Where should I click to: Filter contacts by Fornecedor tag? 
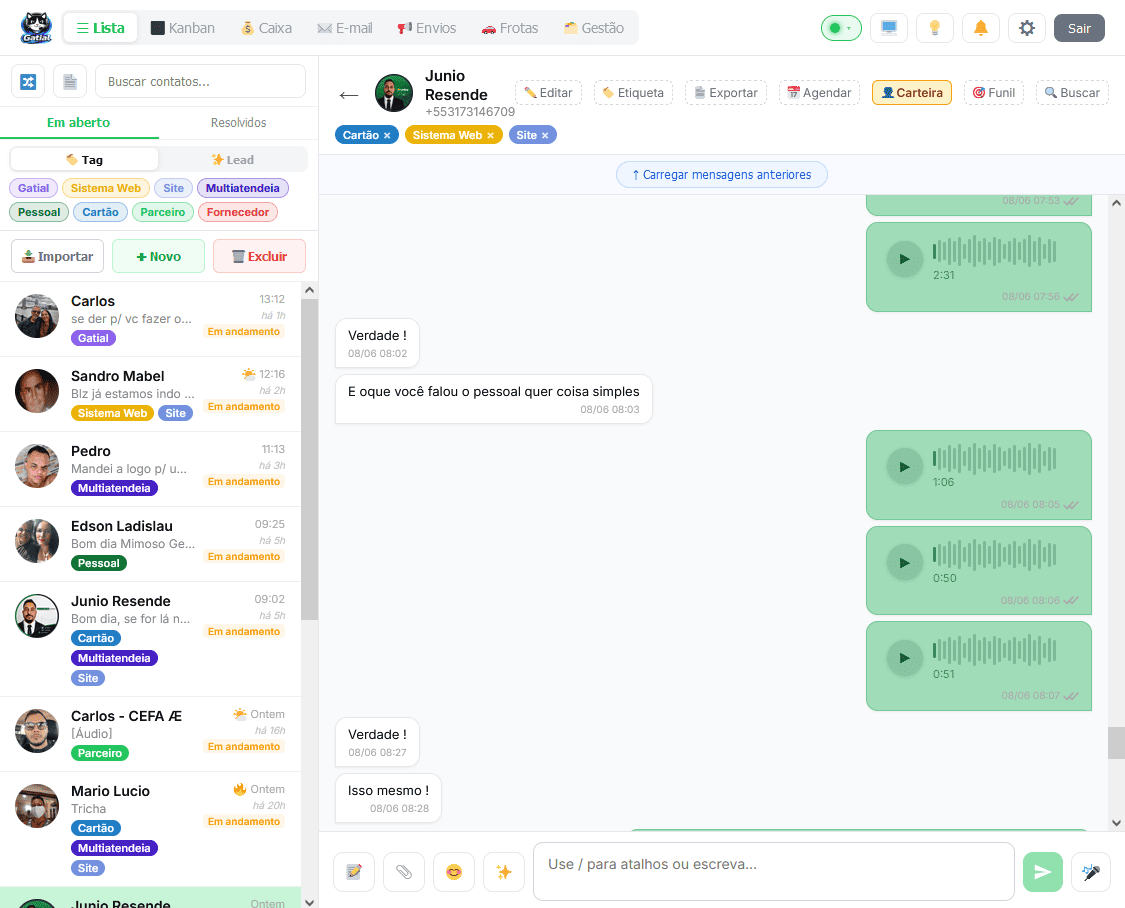click(x=237, y=212)
